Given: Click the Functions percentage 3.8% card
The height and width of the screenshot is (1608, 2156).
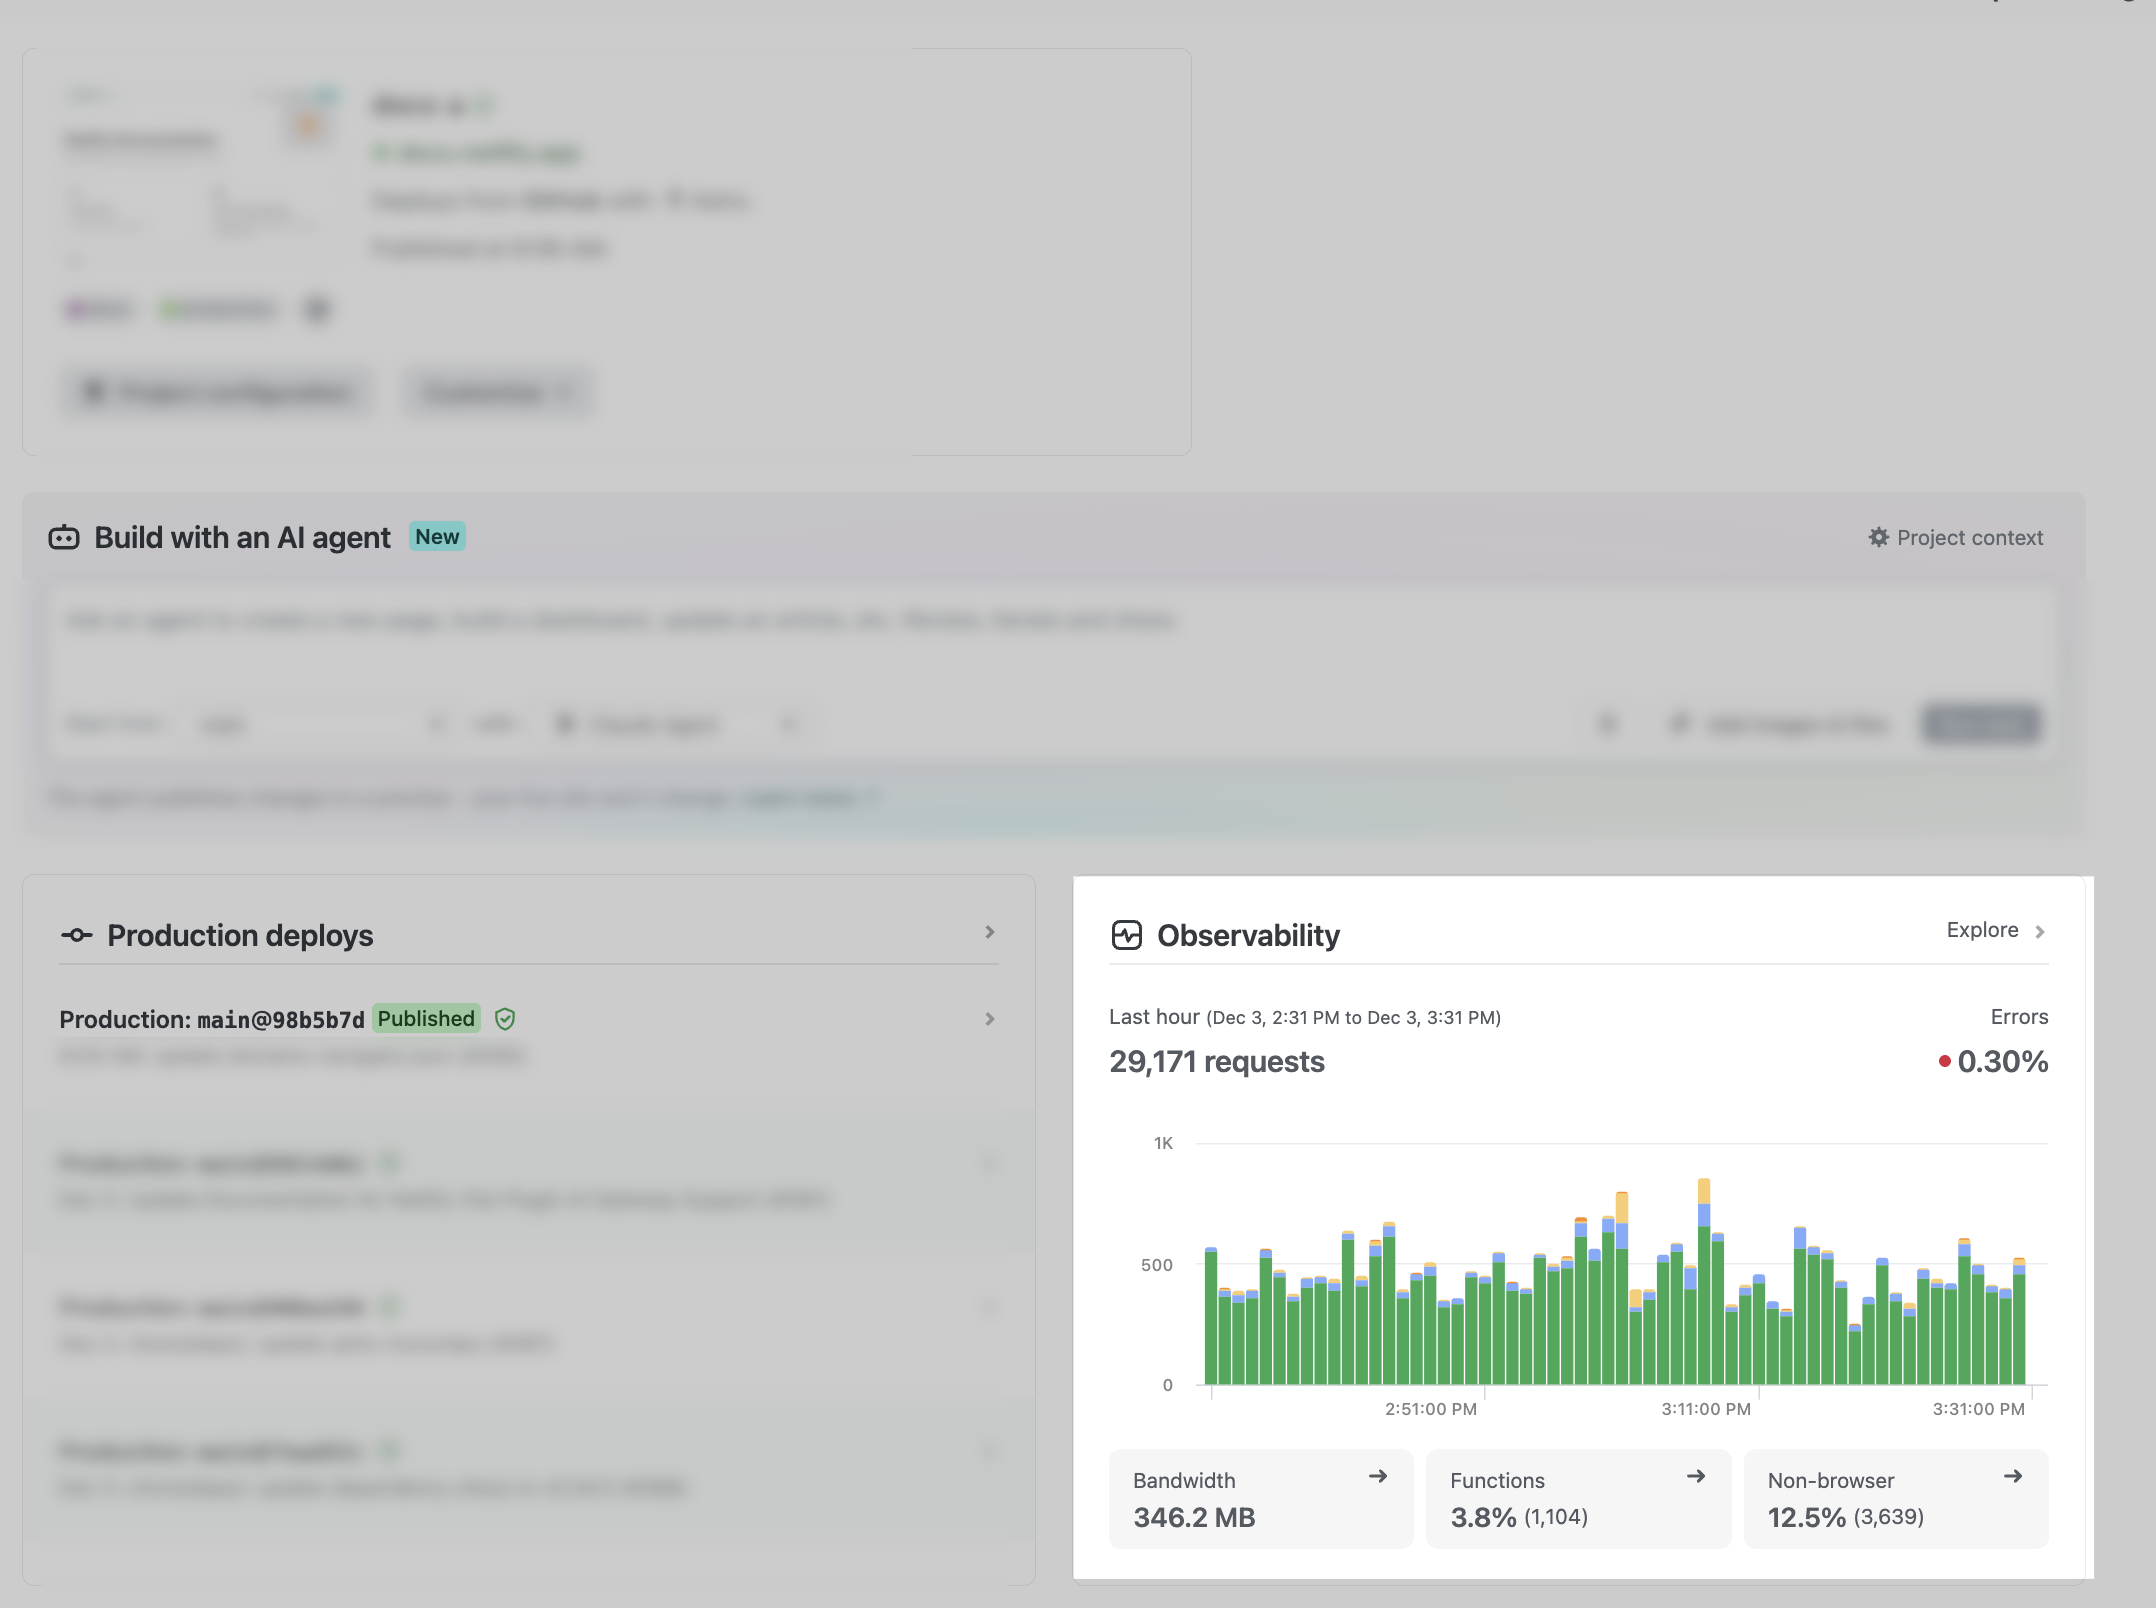Looking at the screenshot, I should tap(1482, 1517).
